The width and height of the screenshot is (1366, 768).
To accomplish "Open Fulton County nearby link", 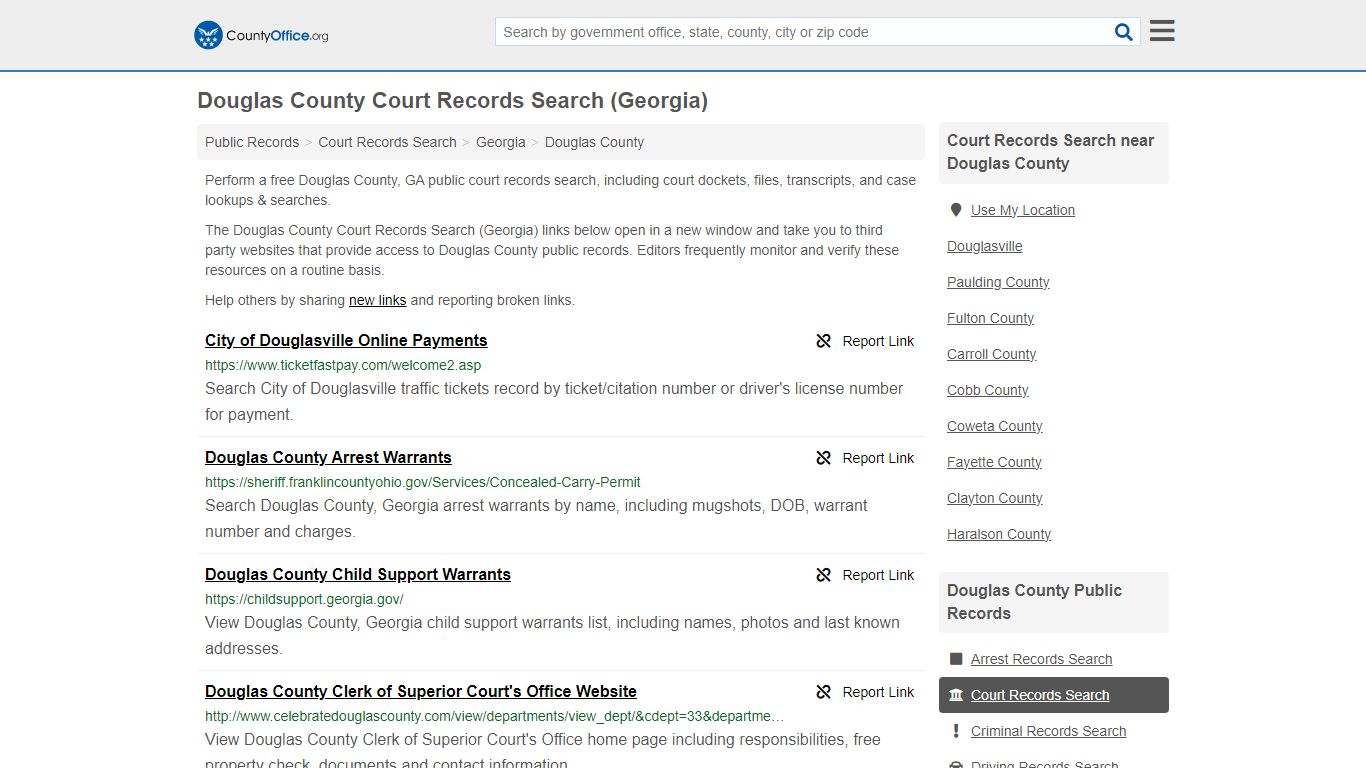I will 990,318.
